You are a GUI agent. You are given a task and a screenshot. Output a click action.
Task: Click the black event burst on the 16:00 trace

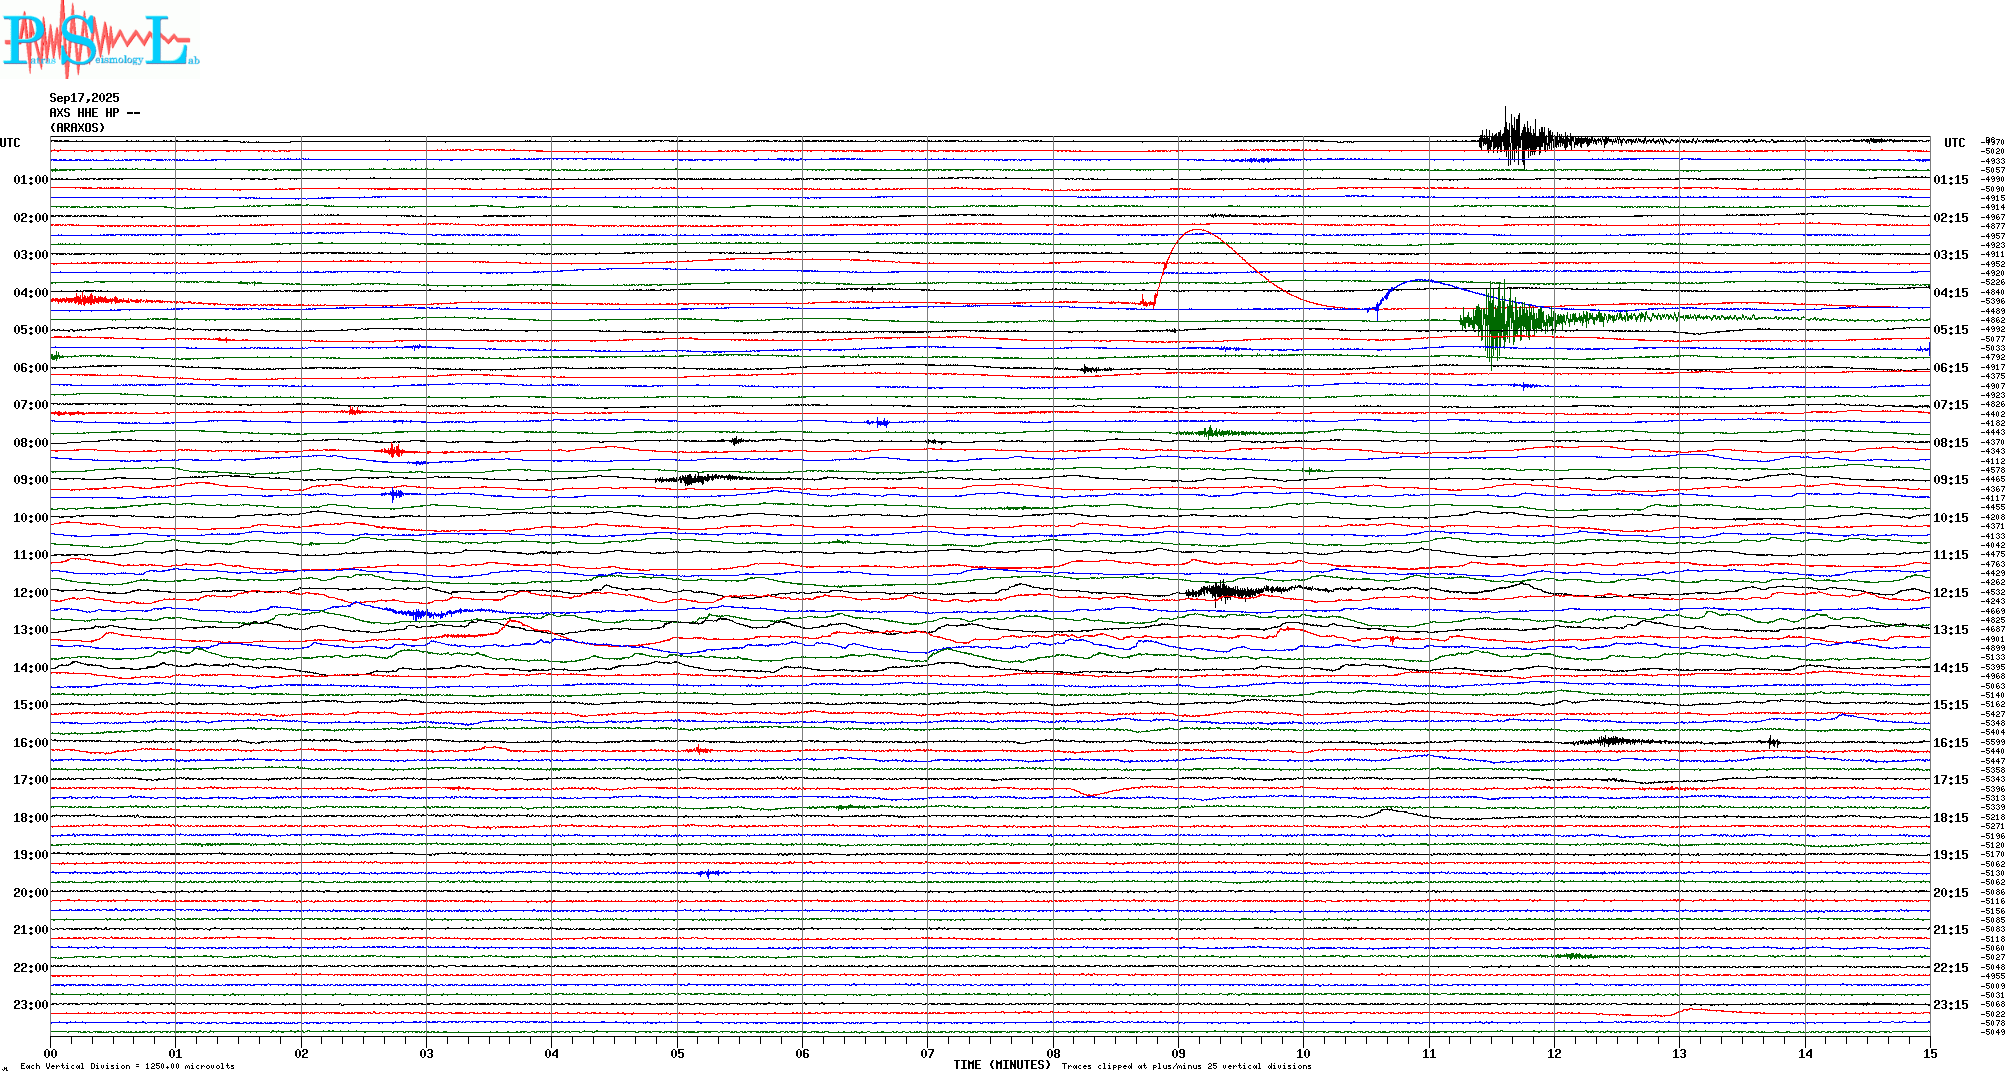coord(1610,741)
